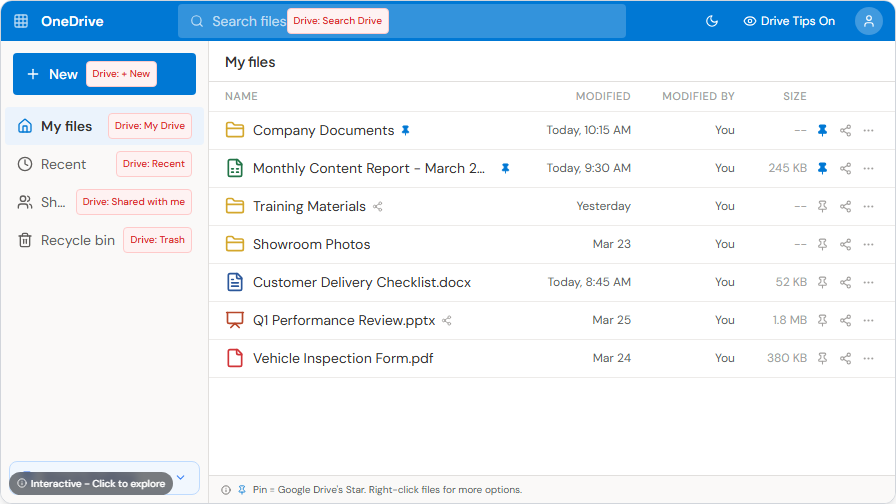Click share icon in Q1 Performance Review row actions
896x504 pixels.
[x=845, y=320]
